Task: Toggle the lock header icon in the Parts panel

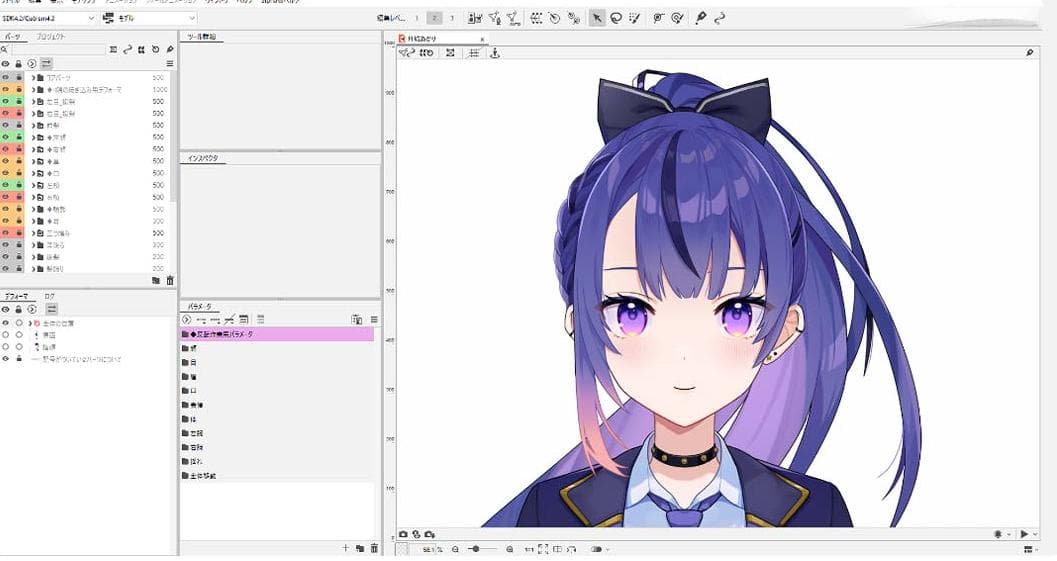Action: point(18,63)
